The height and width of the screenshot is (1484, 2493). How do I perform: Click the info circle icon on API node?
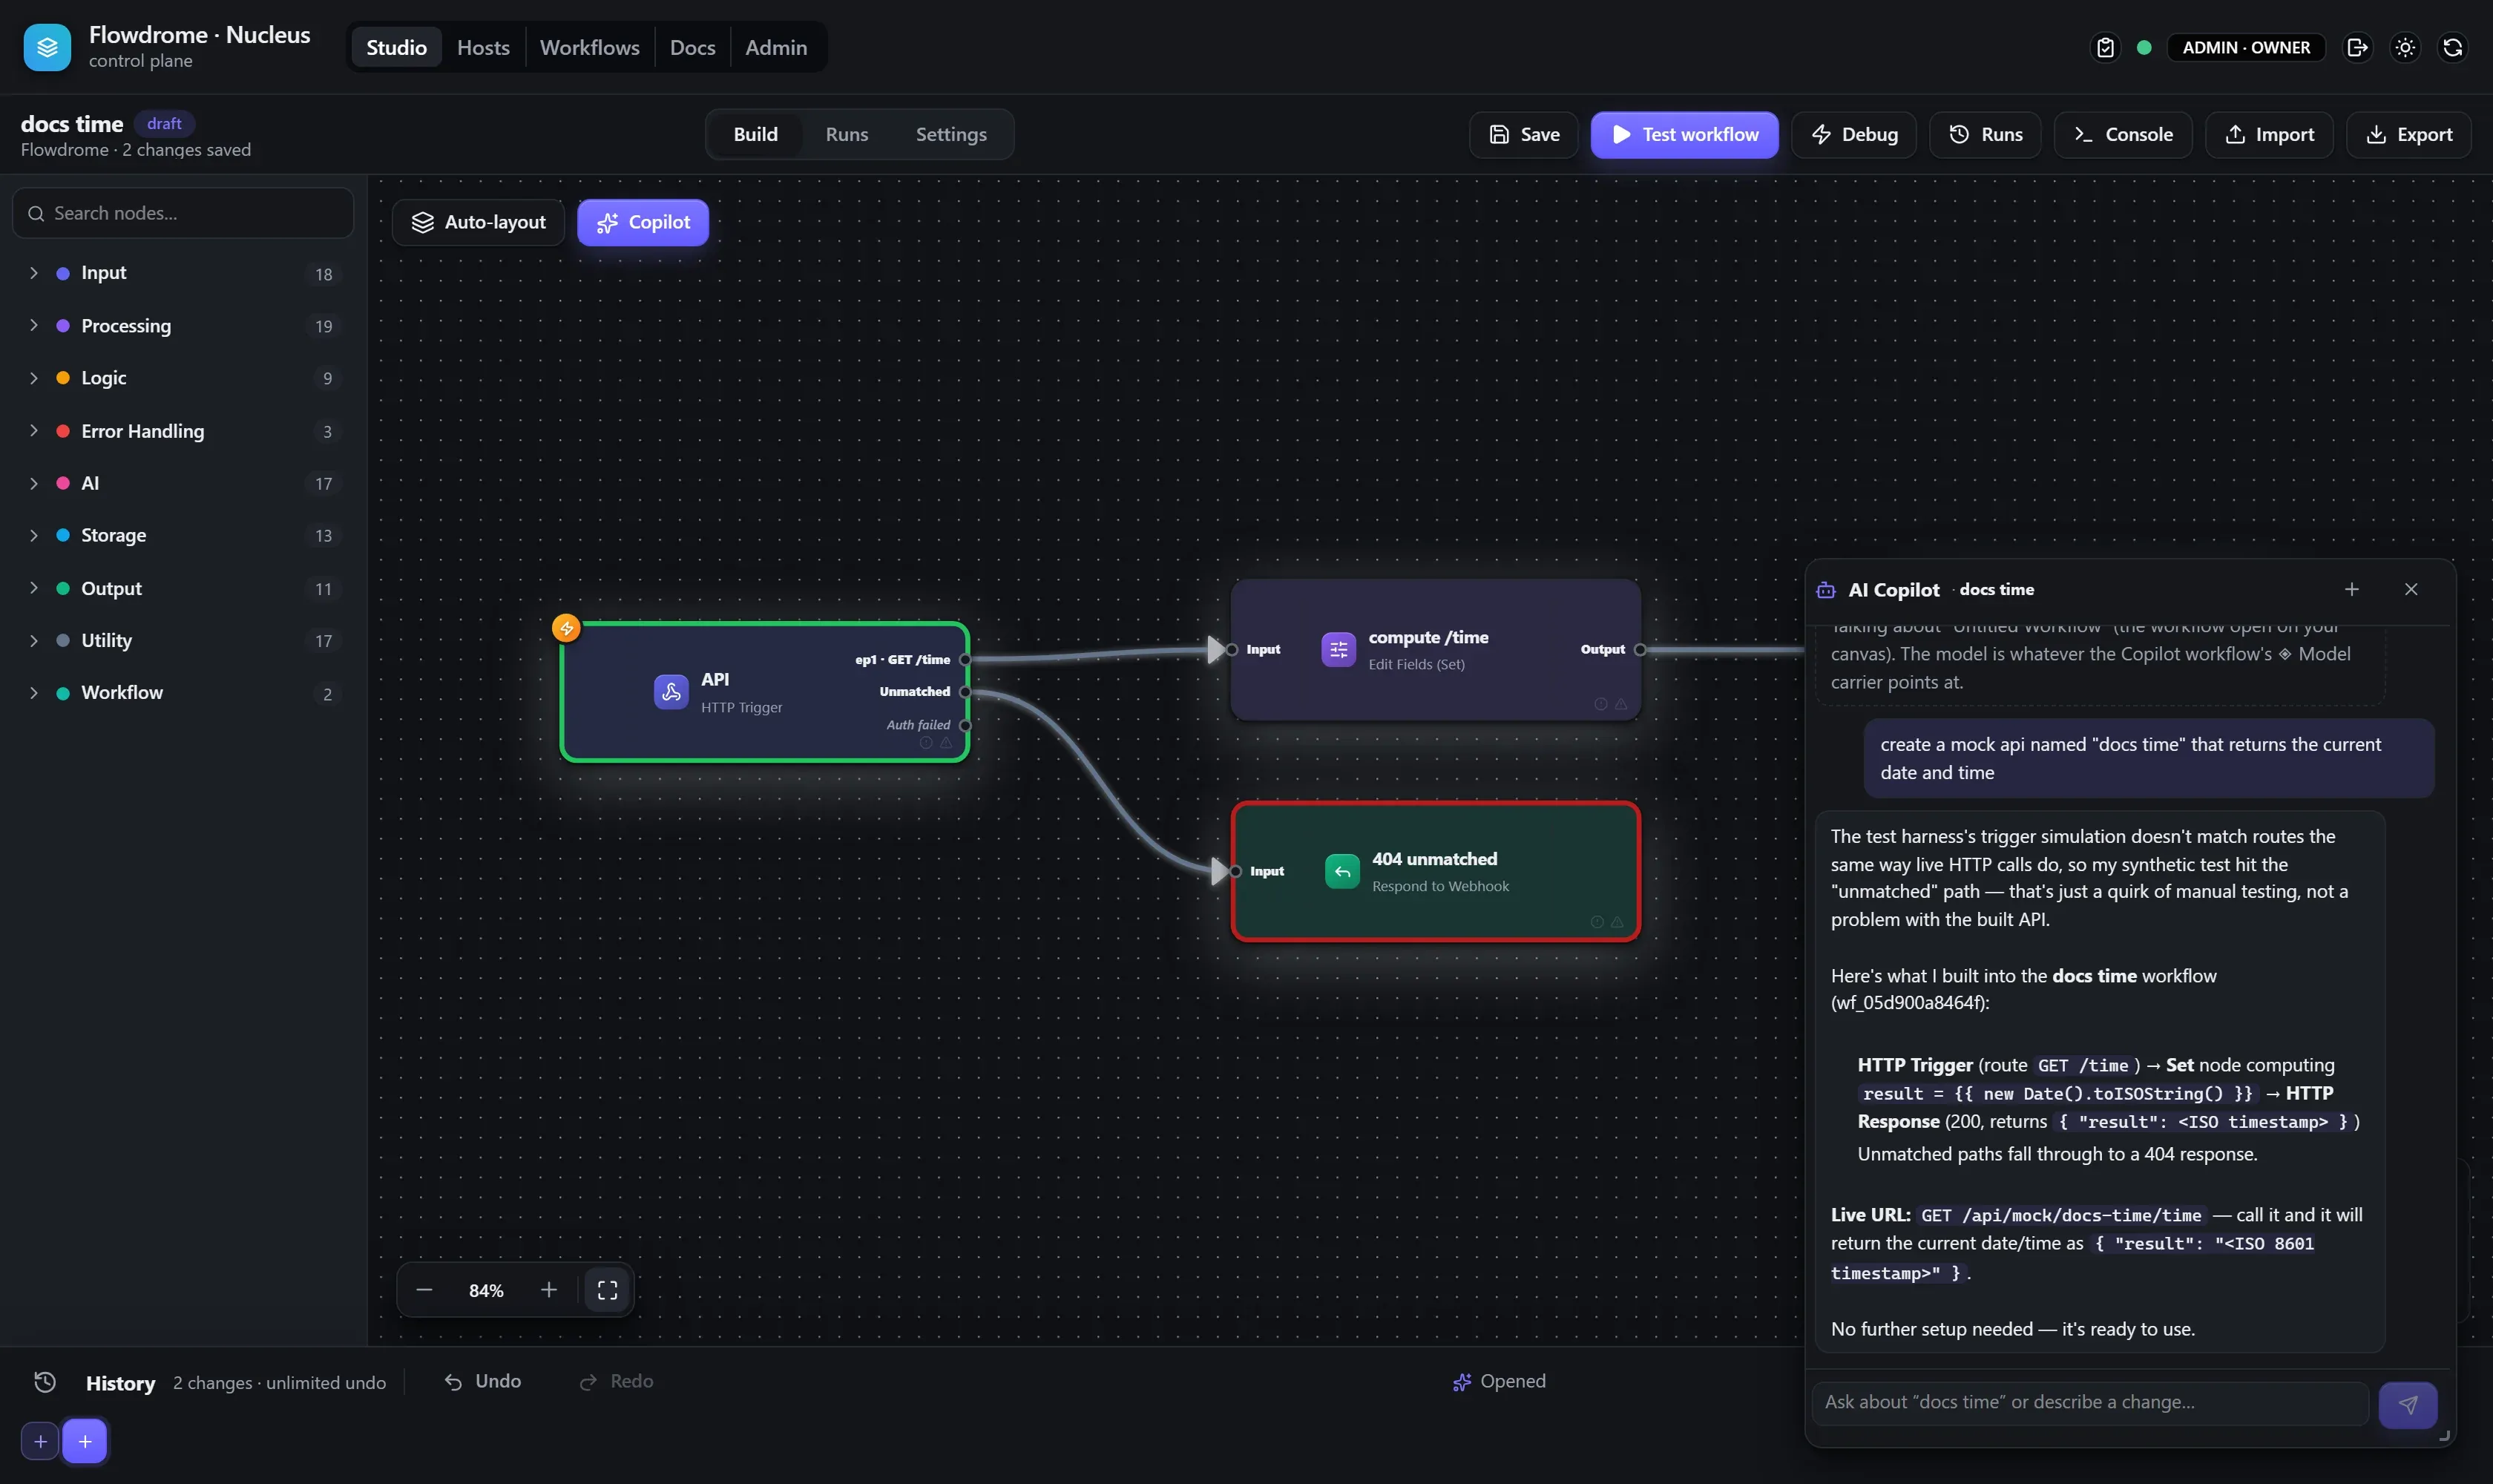coord(926,742)
